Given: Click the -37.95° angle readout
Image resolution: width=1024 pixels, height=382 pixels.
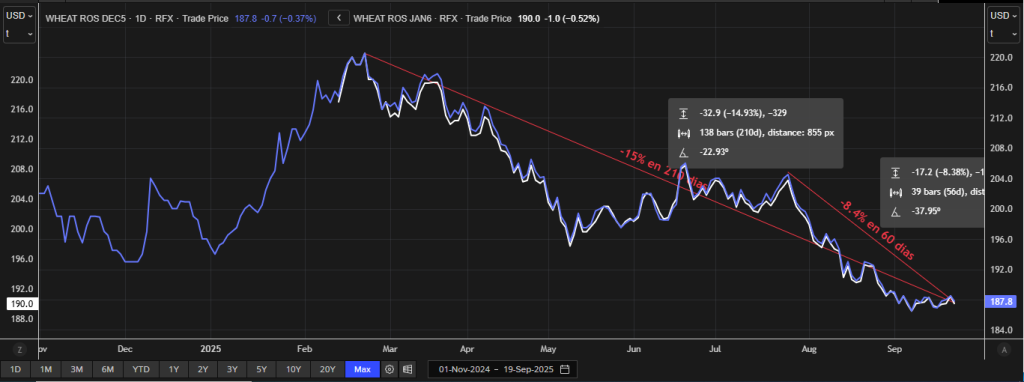Looking at the screenshot, I should (925, 212).
